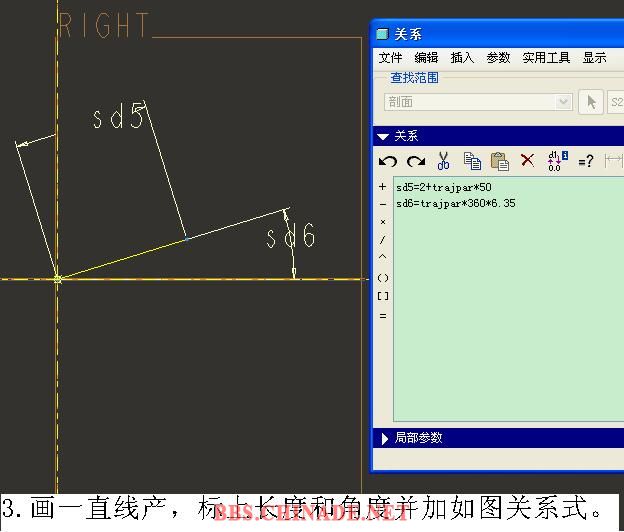The width and height of the screenshot is (624, 532).
Task: Insert plus operator into relation
Action: [382, 187]
